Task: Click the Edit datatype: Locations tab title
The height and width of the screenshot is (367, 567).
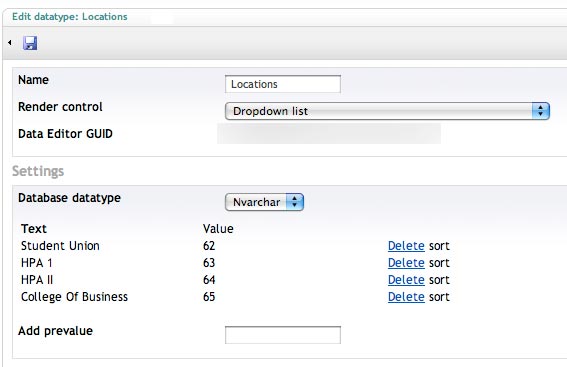Action: (x=70, y=17)
